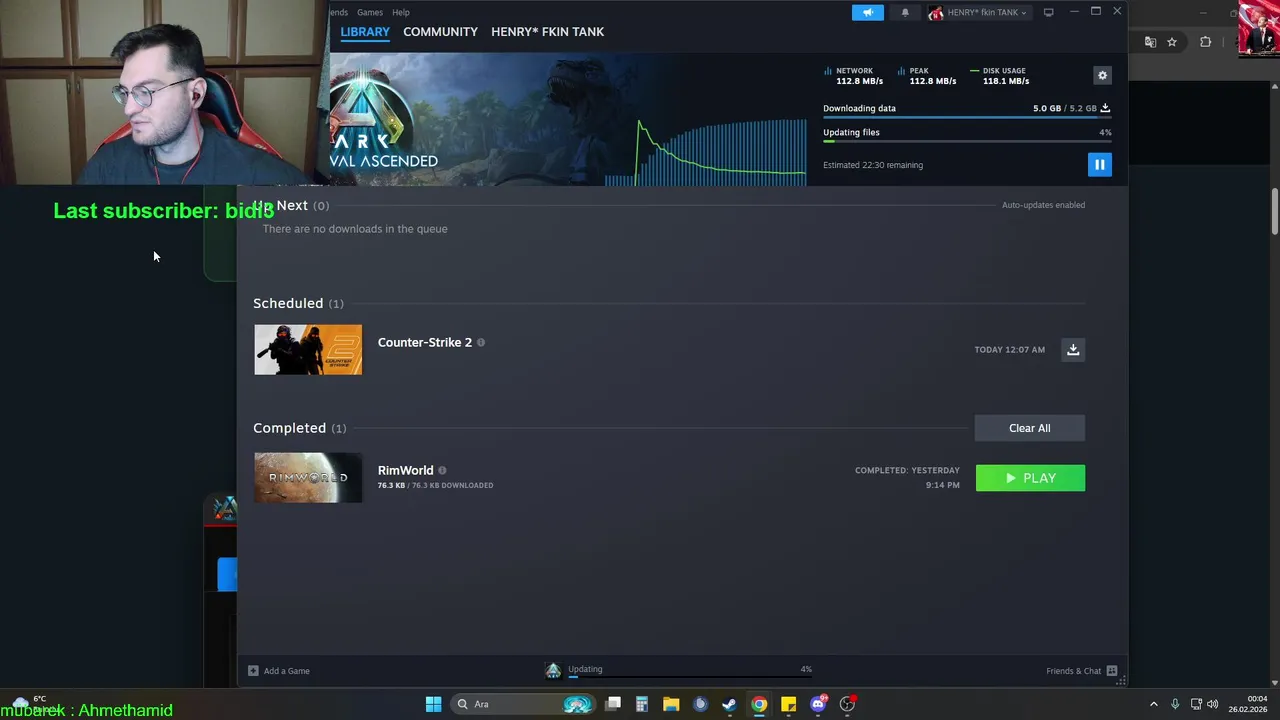
Task: Open the clock and date flyout
Action: (1247, 704)
